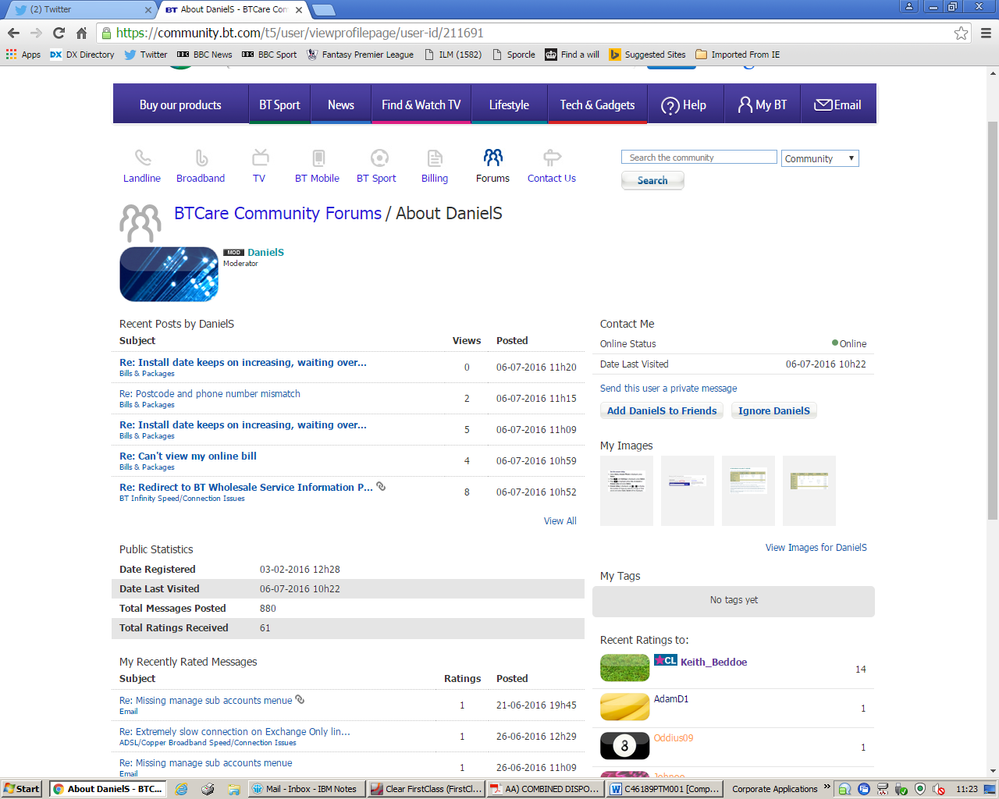Open Re: Redirect to BT Wholesale Service post
The width and height of the screenshot is (999, 799).
click(246, 487)
